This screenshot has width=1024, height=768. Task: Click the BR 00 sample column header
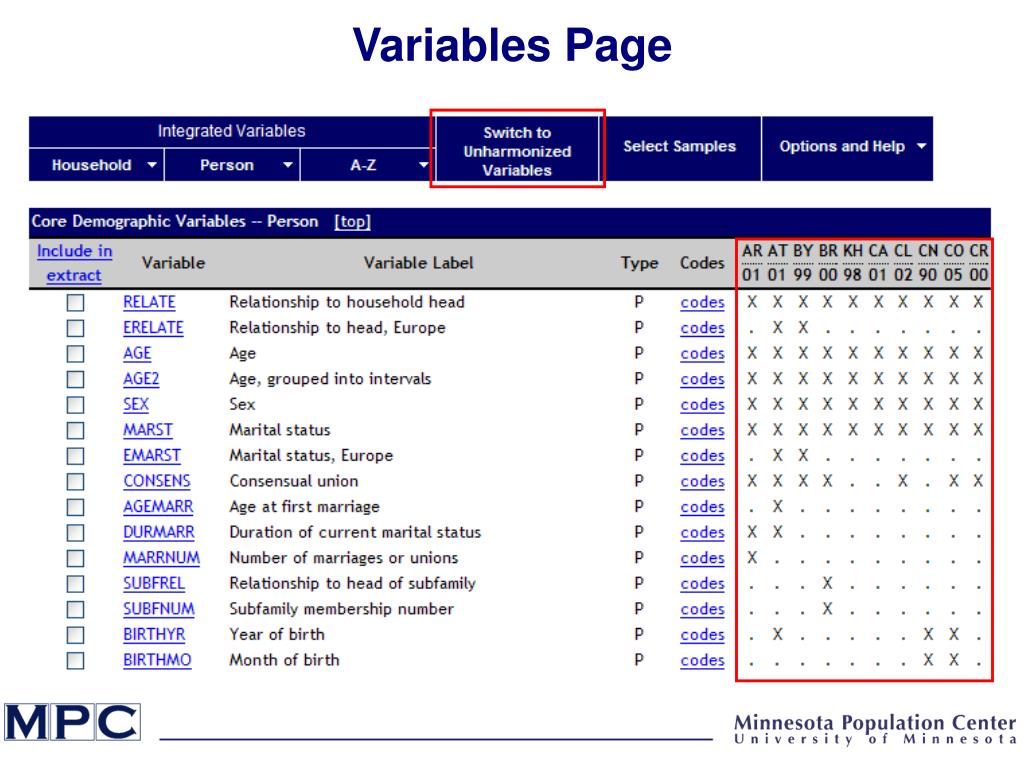(828, 263)
